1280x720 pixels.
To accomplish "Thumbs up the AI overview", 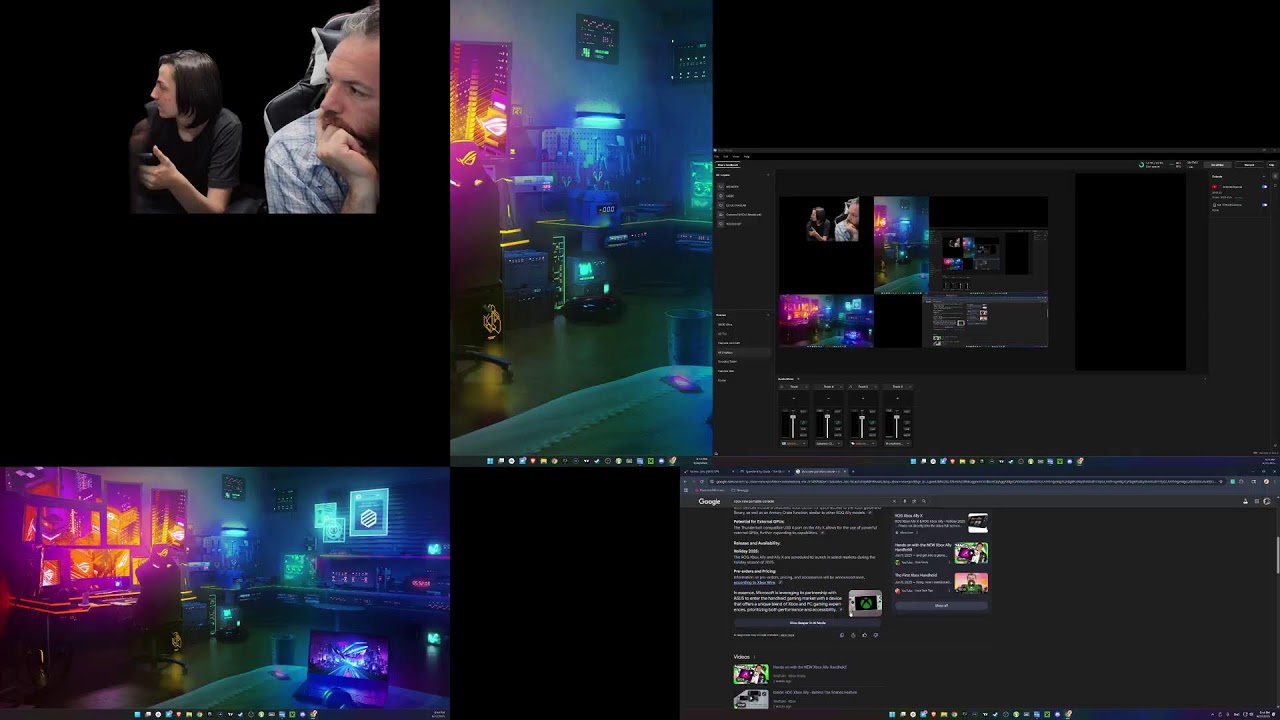I will [865, 635].
